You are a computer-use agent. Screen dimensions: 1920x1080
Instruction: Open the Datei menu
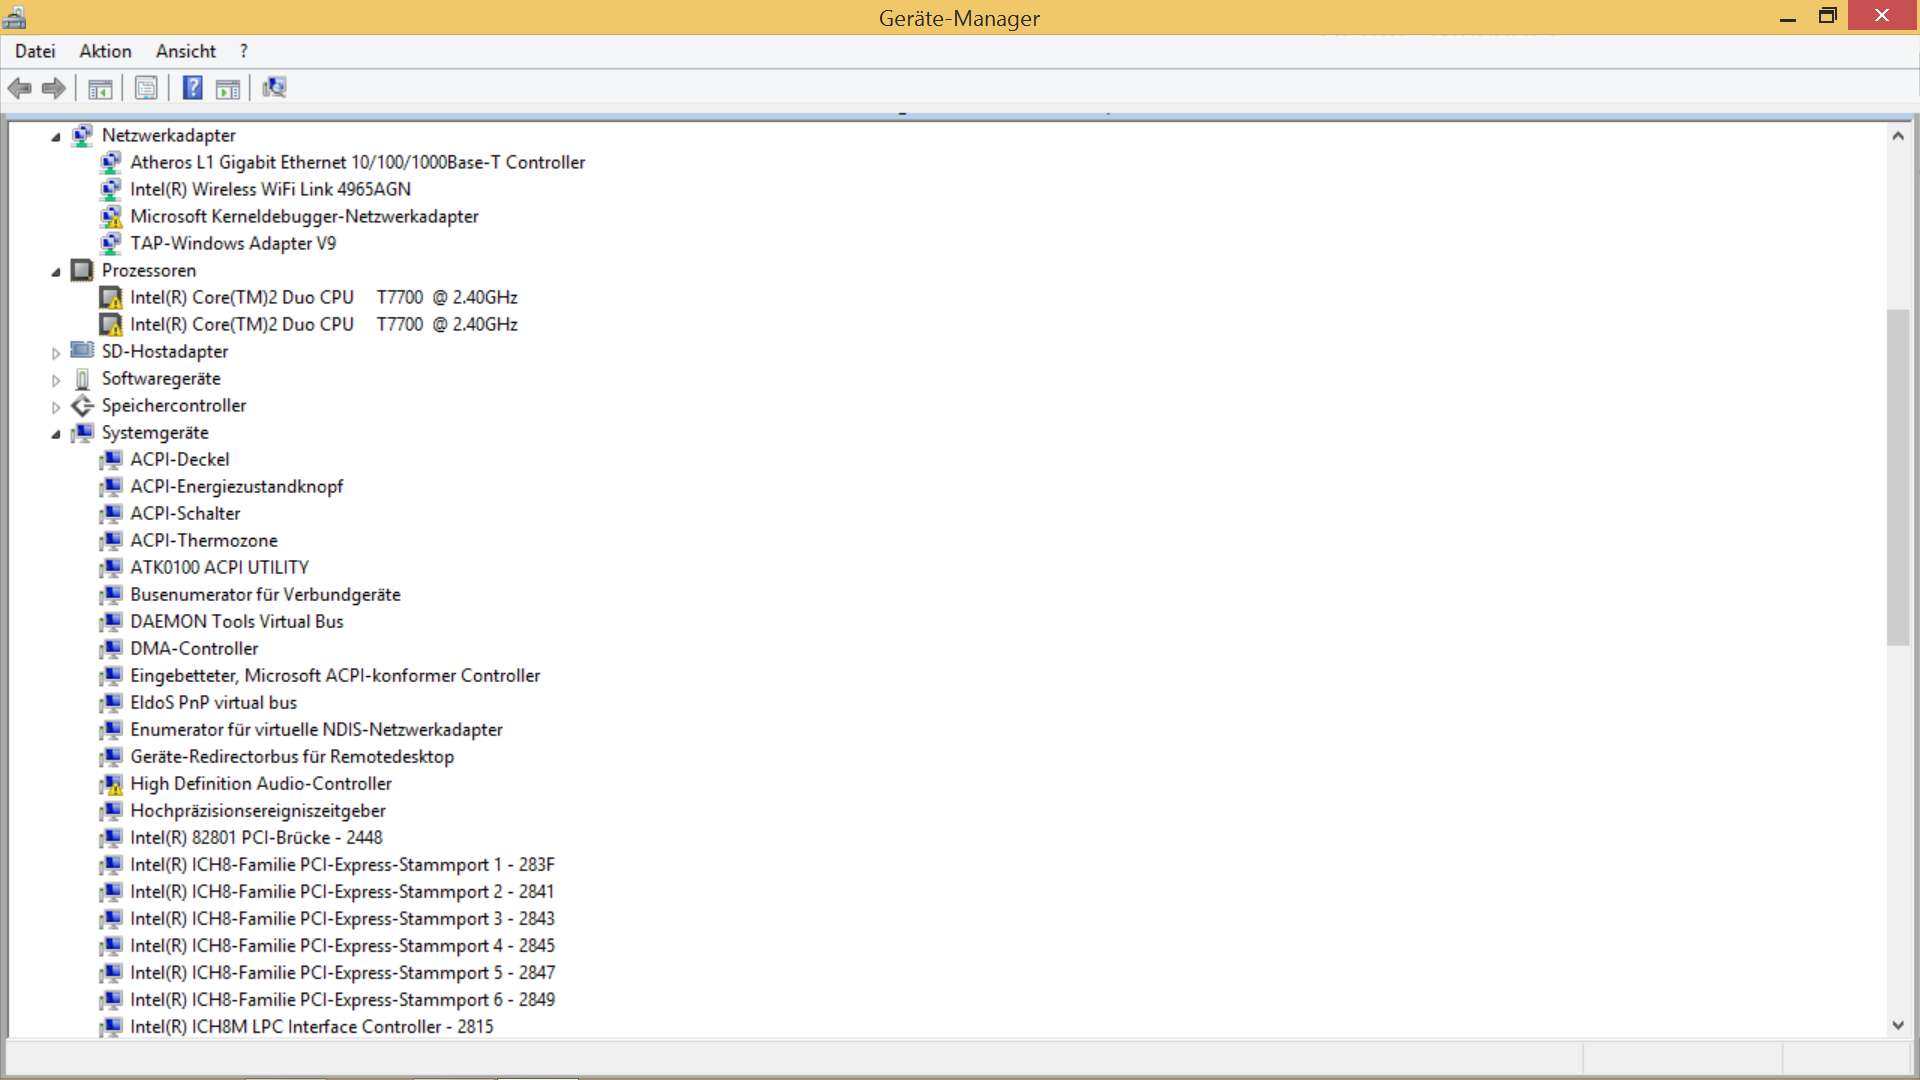pos(35,51)
